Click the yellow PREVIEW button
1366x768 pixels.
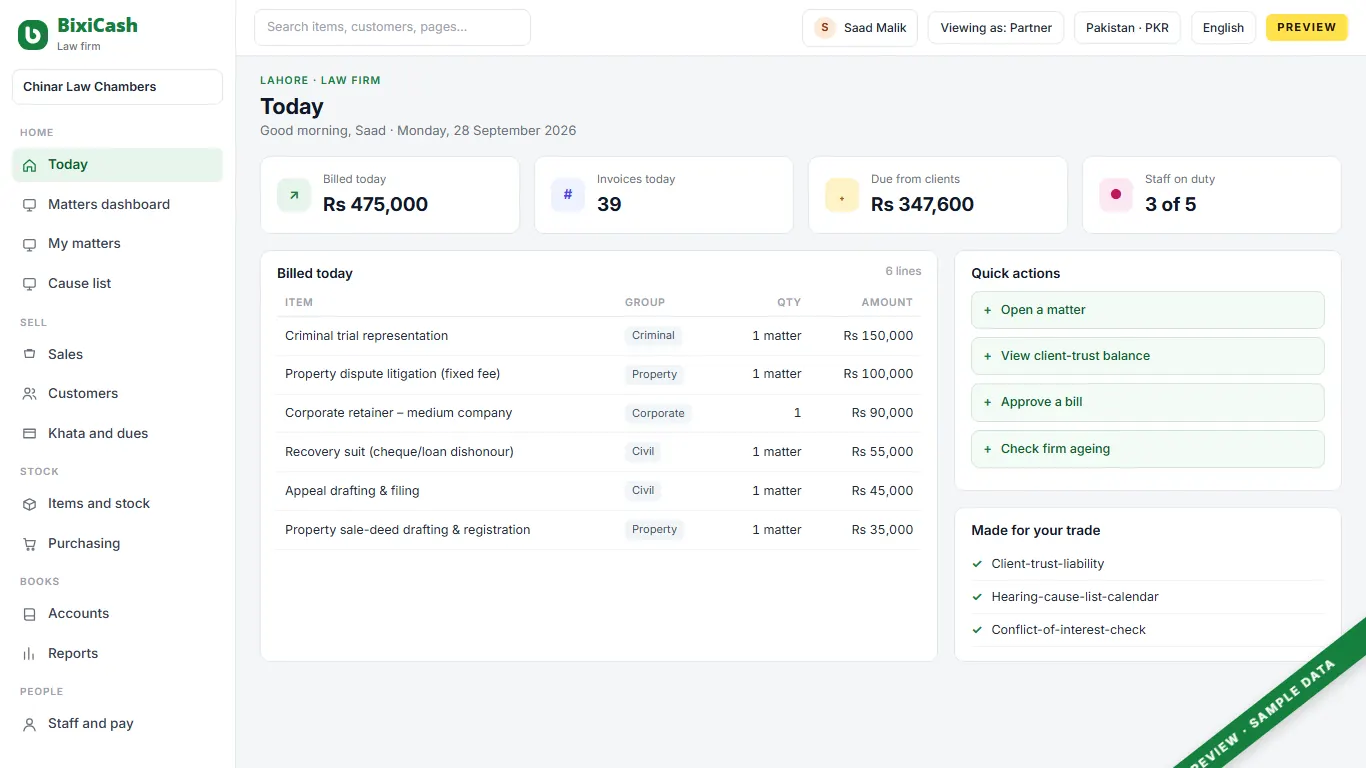[1307, 28]
